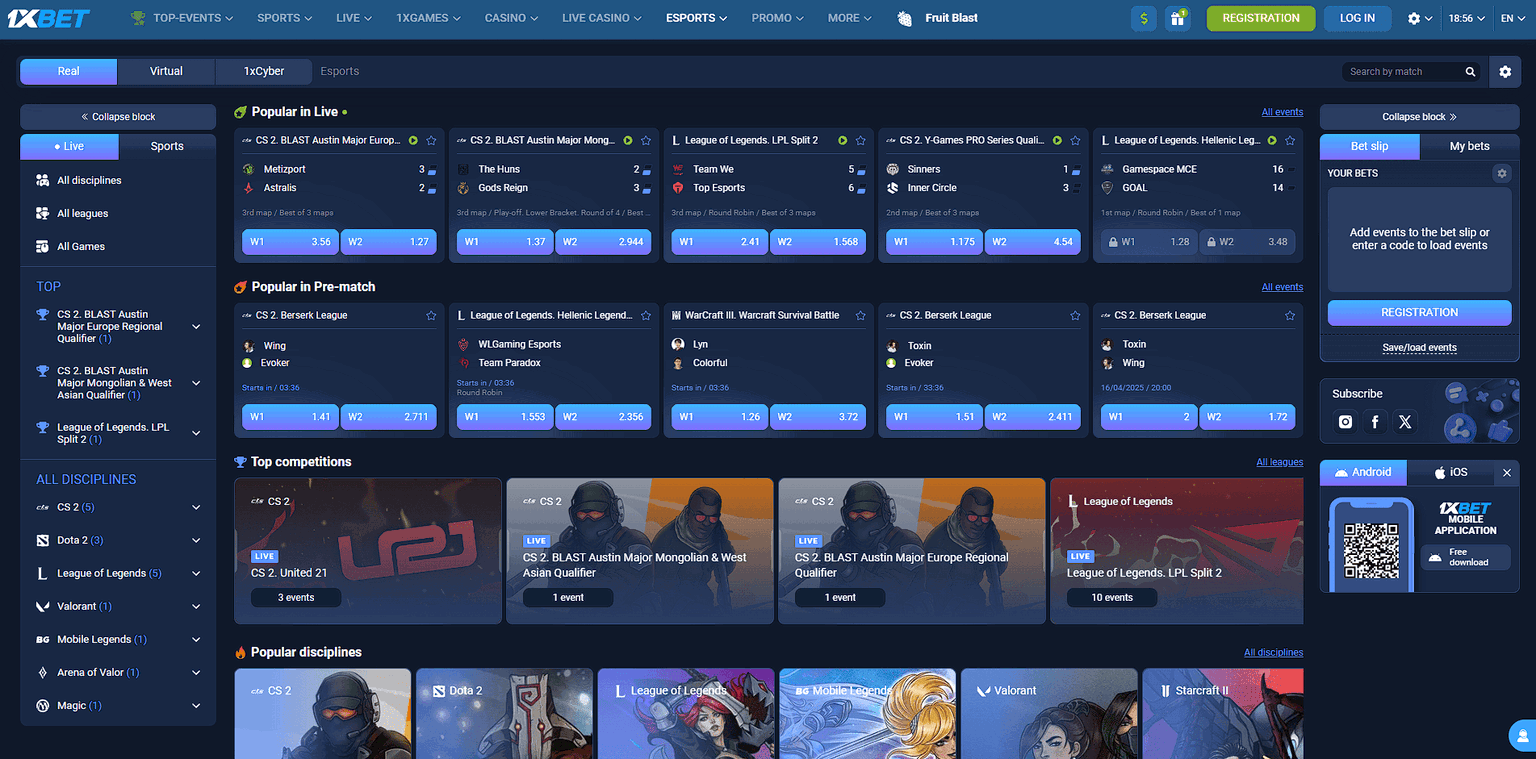Open the Facebook subscribe icon

[x=1375, y=422]
